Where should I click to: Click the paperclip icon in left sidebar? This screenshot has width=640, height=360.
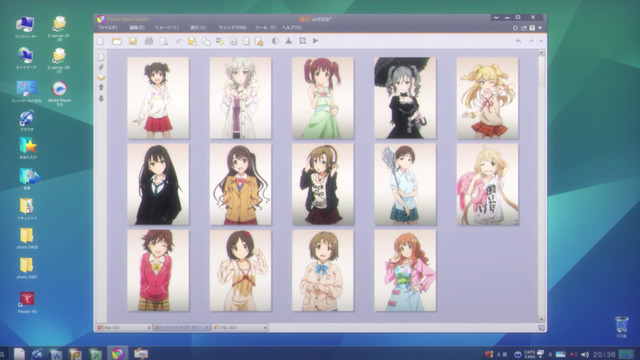[x=101, y=67]
